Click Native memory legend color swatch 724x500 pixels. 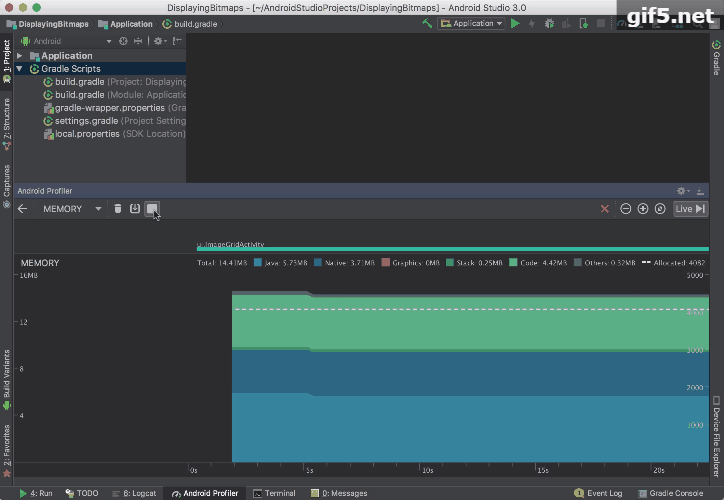318,262
